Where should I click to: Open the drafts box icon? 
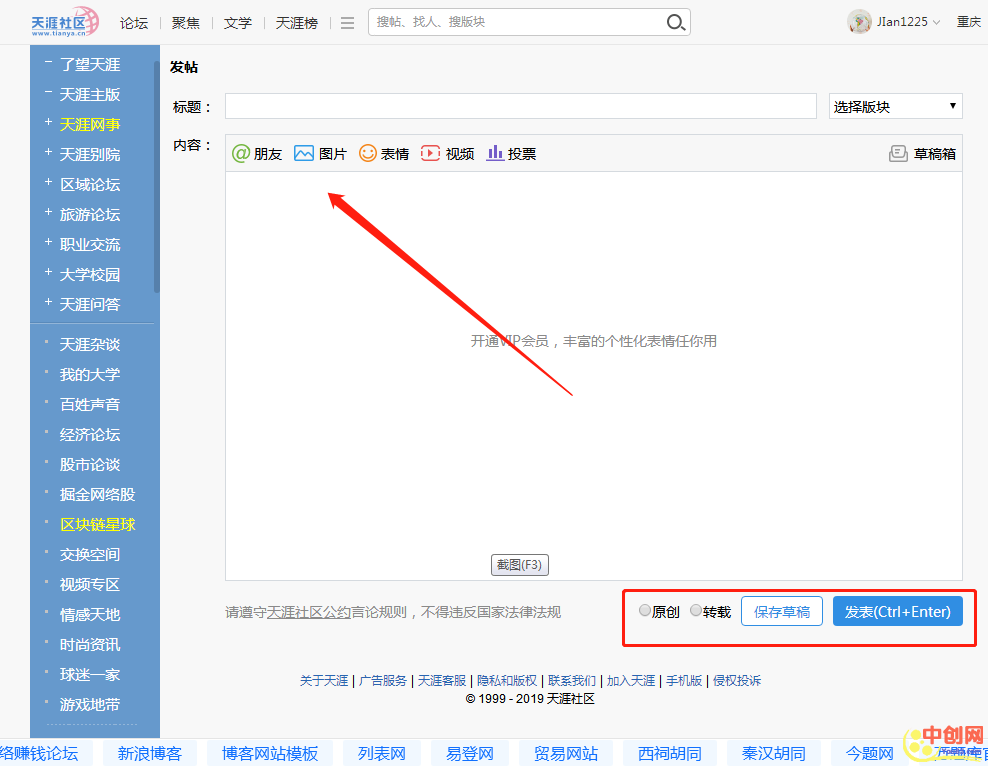(898, 154)
